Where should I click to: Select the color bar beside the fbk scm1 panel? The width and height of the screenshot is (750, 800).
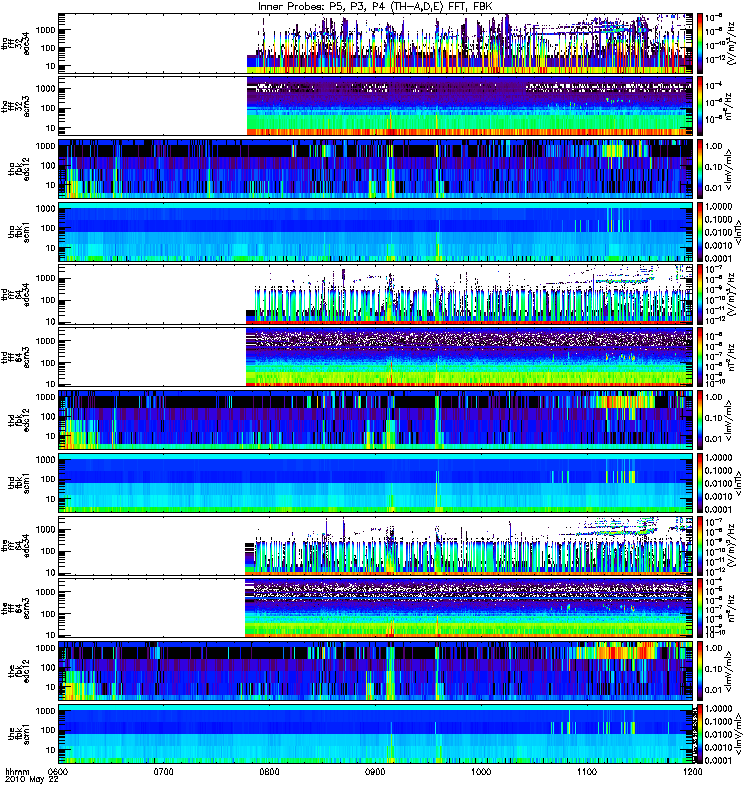click(700, 734)
